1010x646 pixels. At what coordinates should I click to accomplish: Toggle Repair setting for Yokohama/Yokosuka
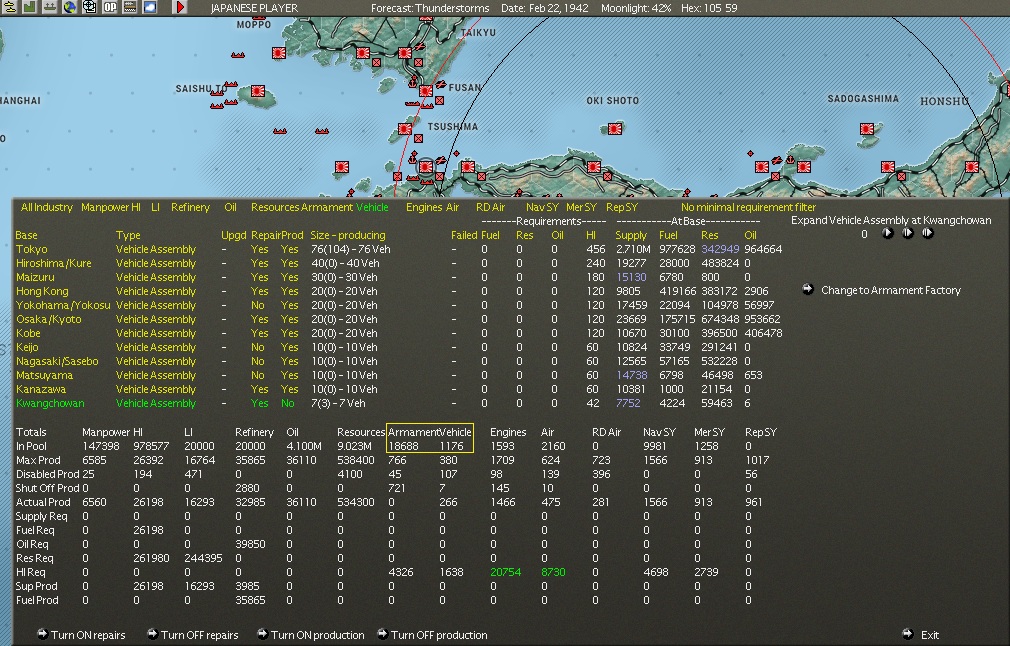[259, 305]
